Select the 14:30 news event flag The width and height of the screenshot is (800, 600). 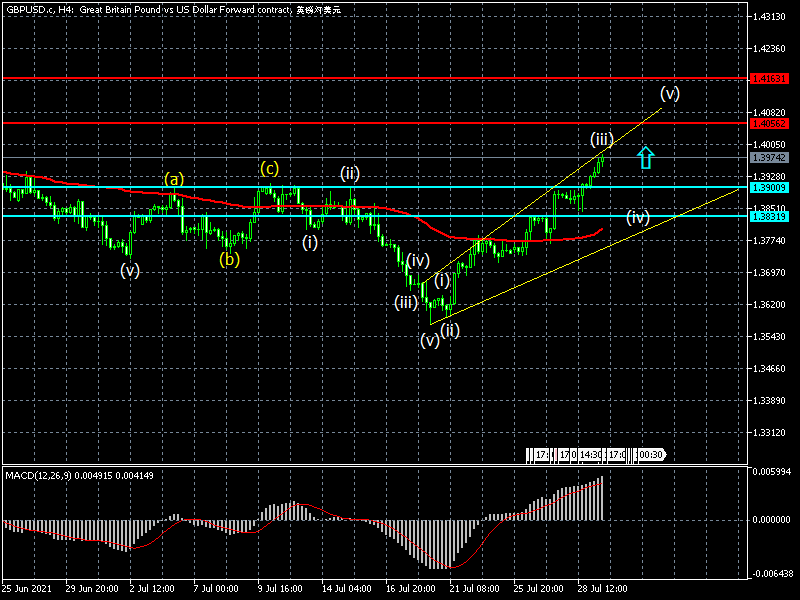[x=591, y=455]
